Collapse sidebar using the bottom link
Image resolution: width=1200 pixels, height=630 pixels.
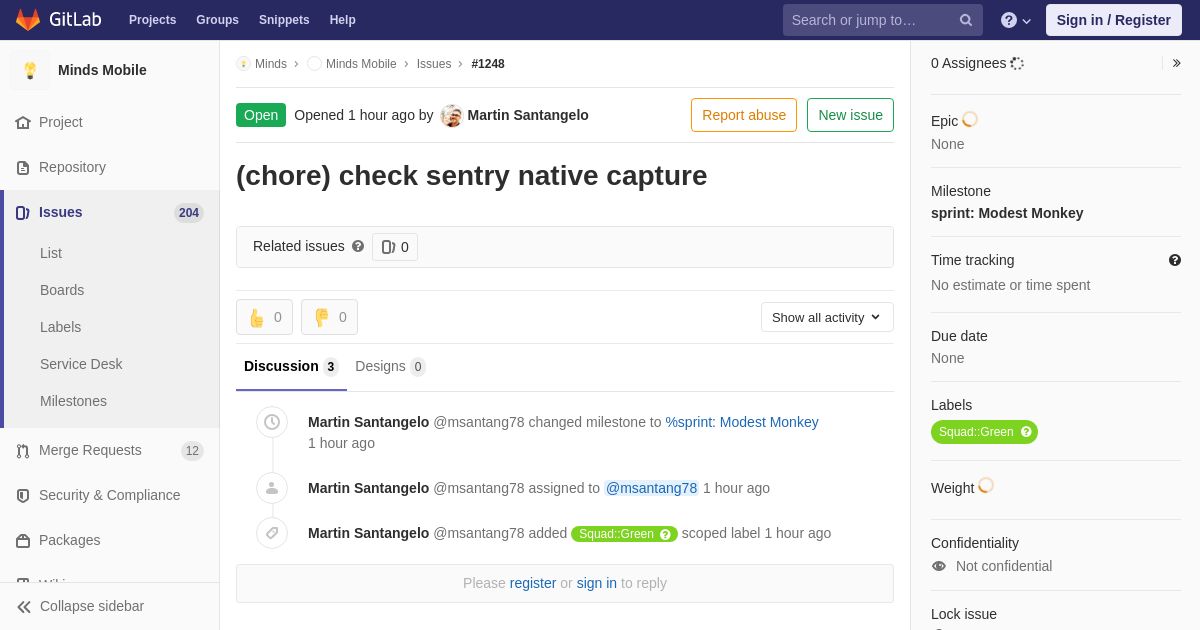(x=110, y=606)
